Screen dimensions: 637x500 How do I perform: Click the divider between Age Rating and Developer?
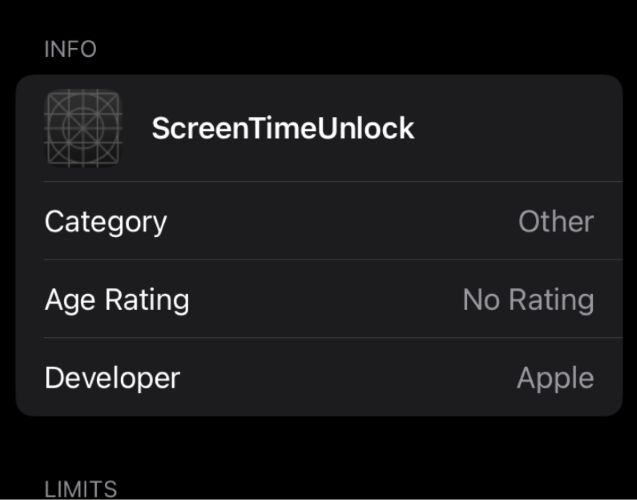tap(330, 338)
